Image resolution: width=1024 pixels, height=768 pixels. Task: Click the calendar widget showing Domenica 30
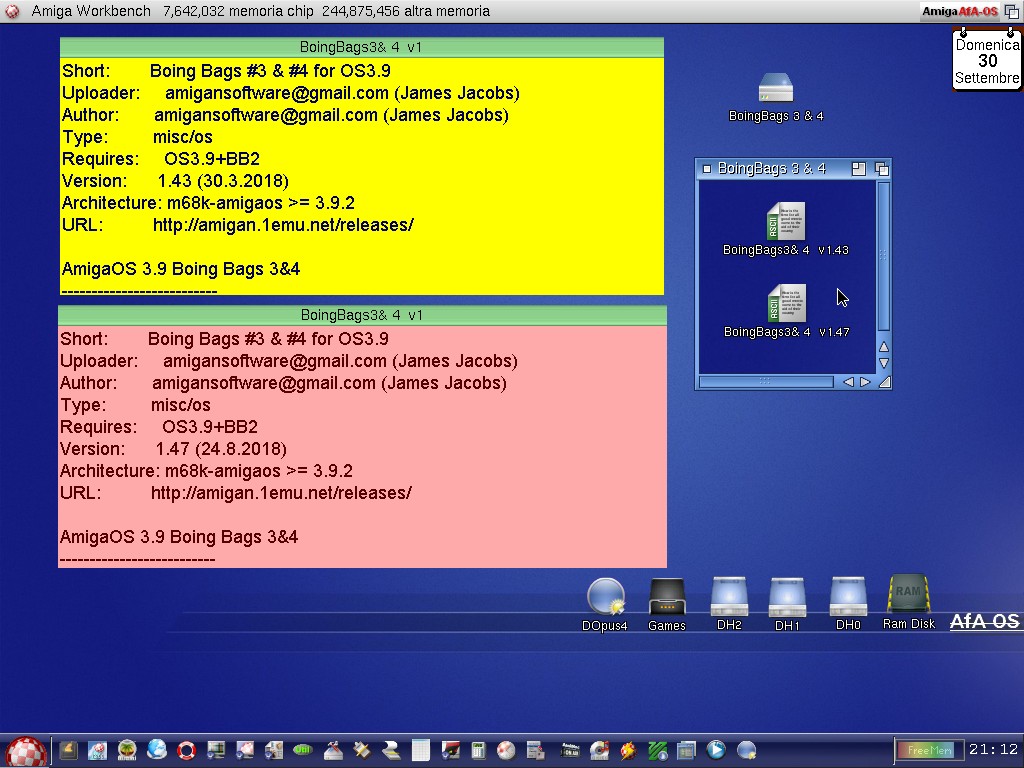click(987, 61)
